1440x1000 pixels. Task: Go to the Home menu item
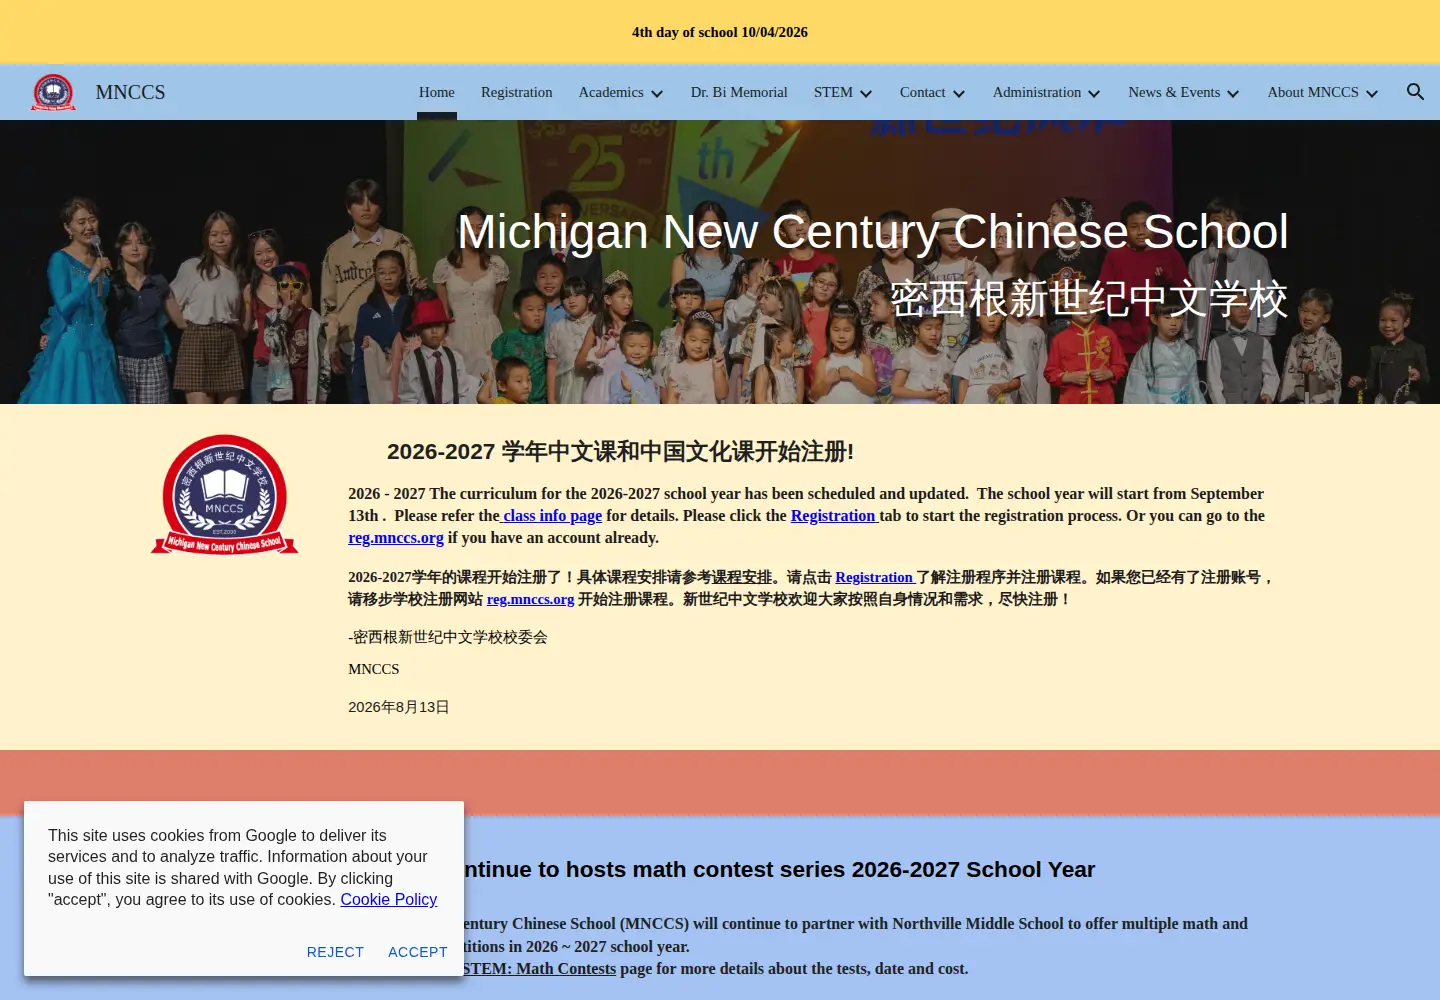click(437, 92)
